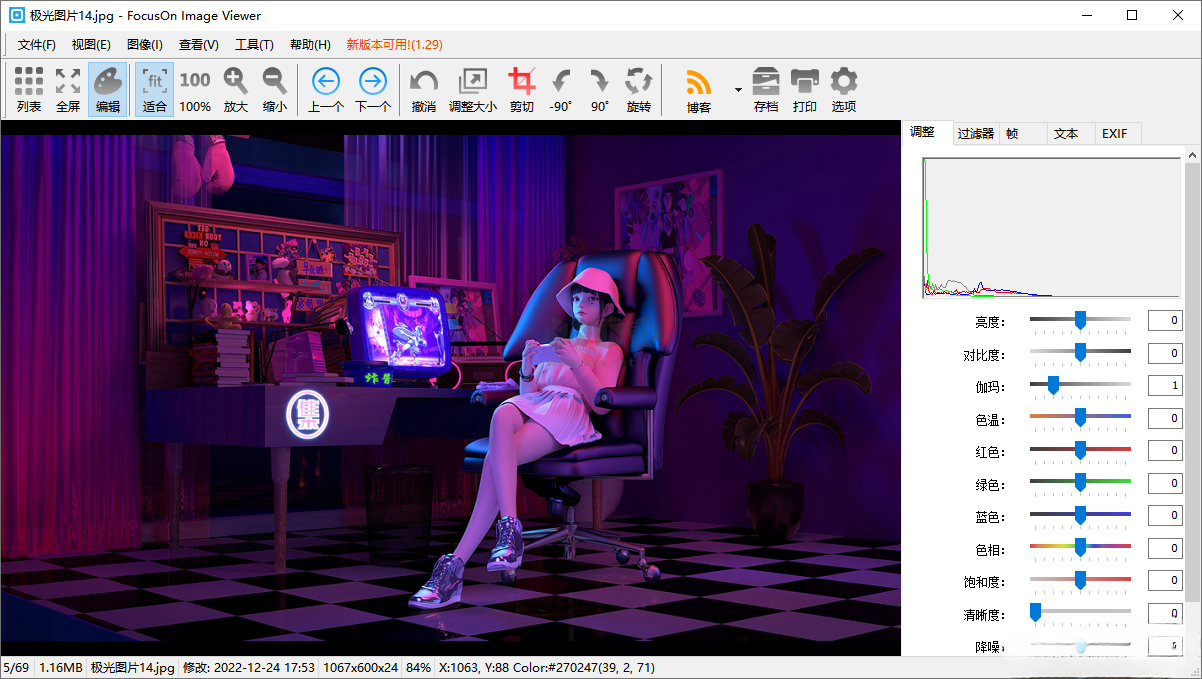Toggle fit-to-window mode (适合)

coord(155,89)
